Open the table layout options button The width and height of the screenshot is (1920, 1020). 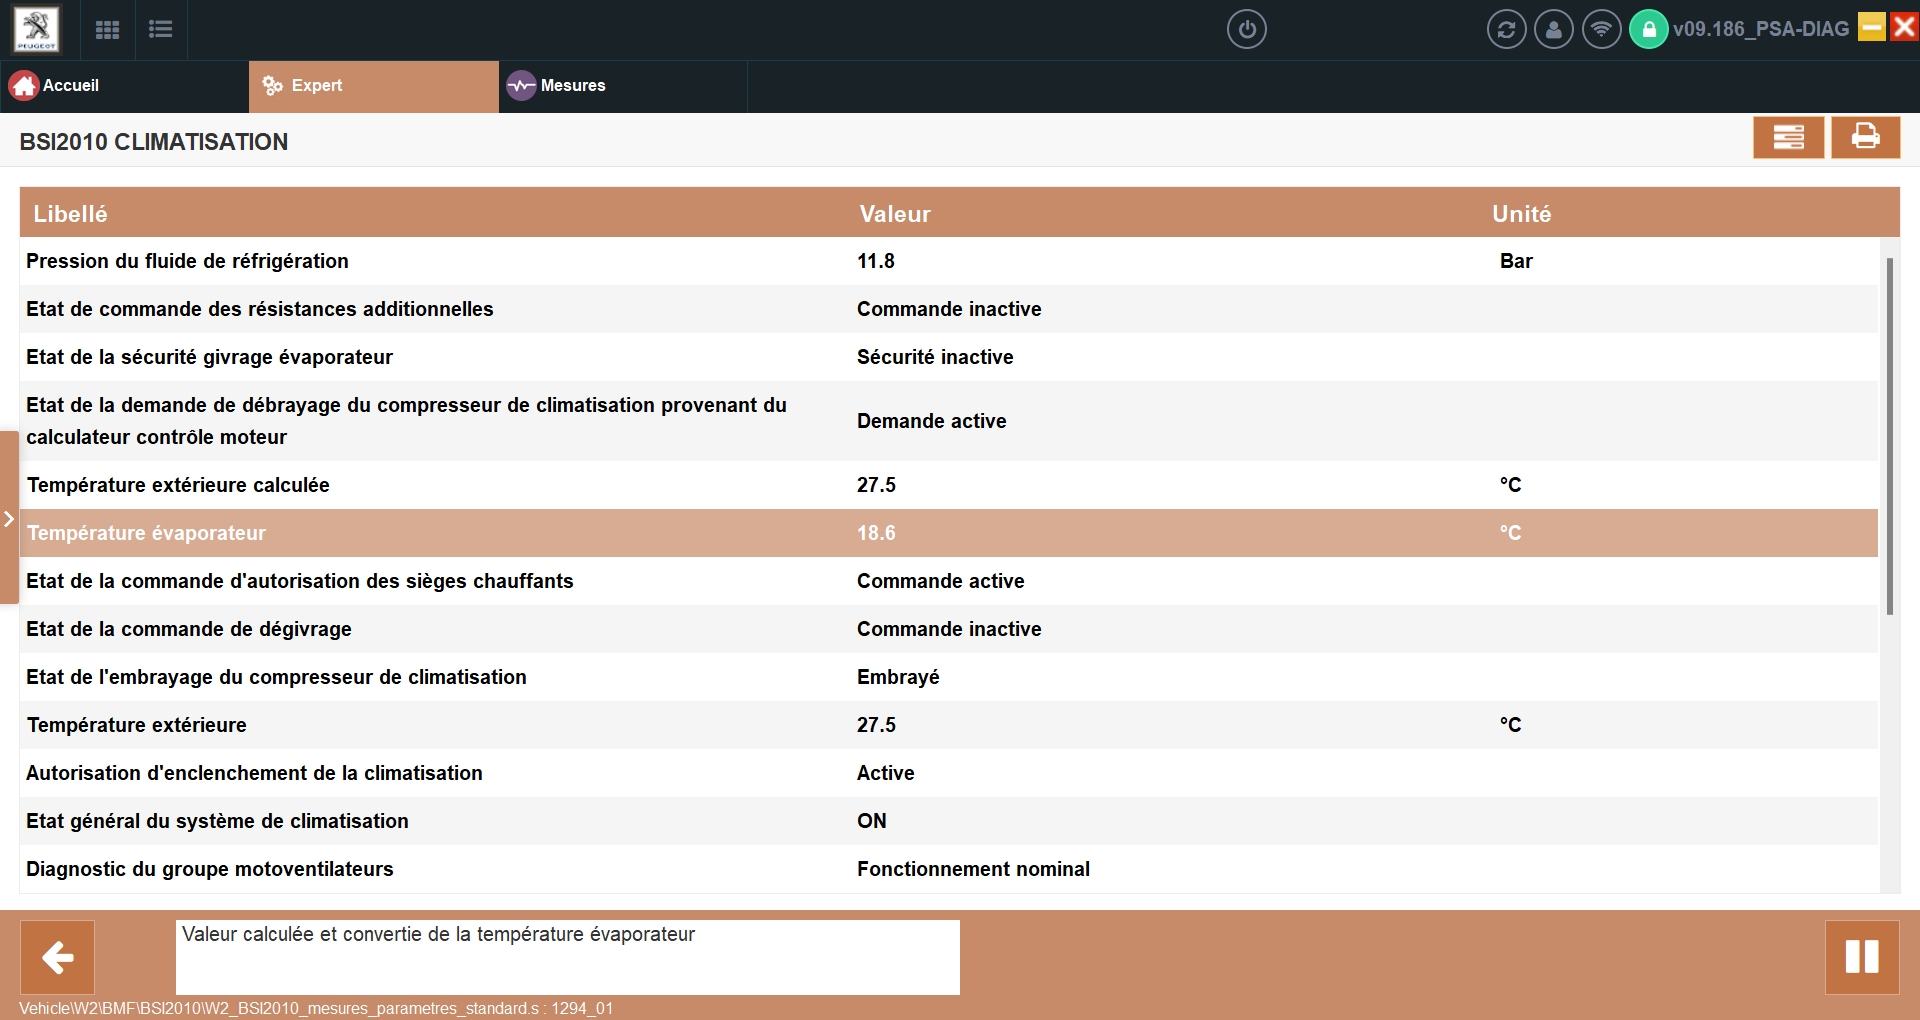(1788, 137)
